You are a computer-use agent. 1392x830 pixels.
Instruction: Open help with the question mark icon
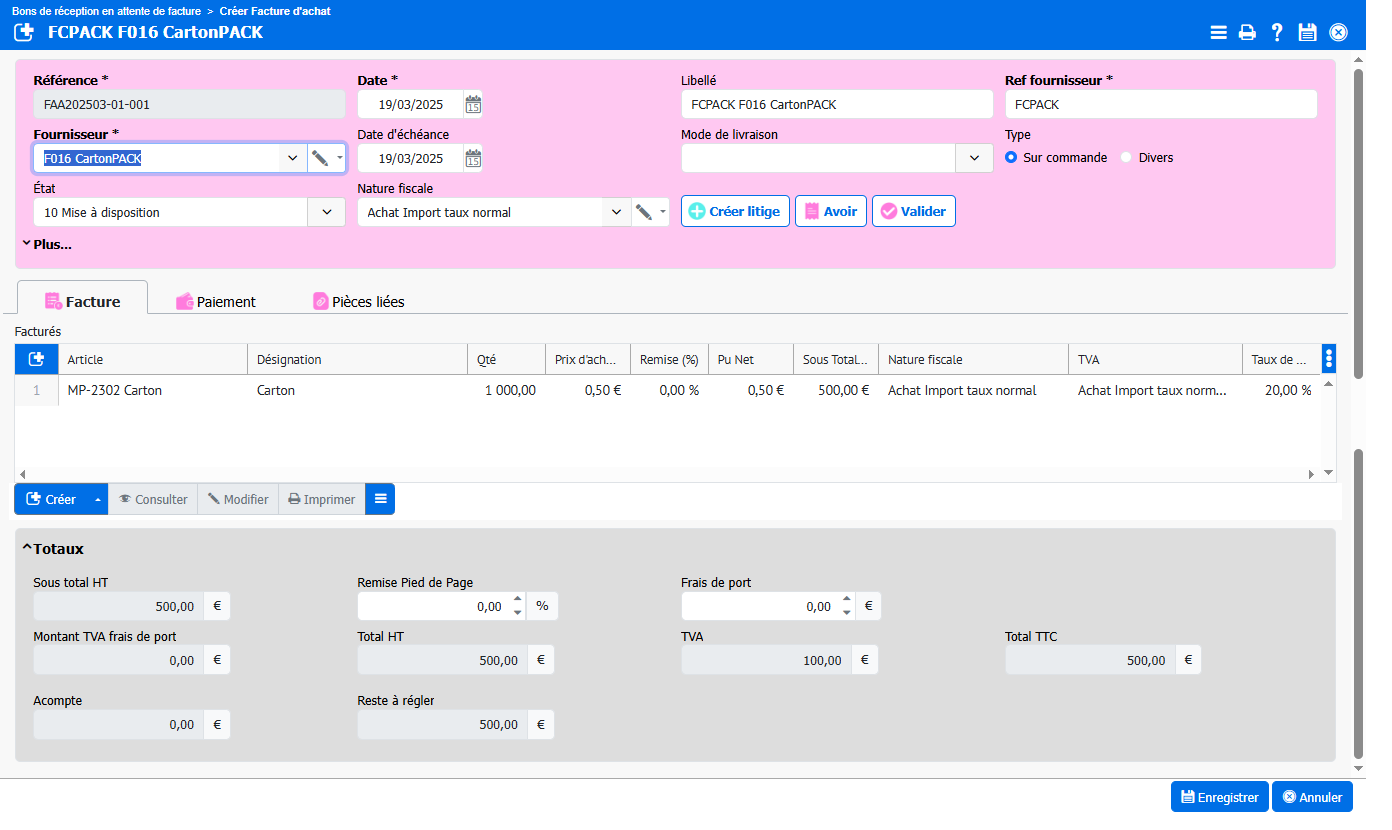(1277, 32)
